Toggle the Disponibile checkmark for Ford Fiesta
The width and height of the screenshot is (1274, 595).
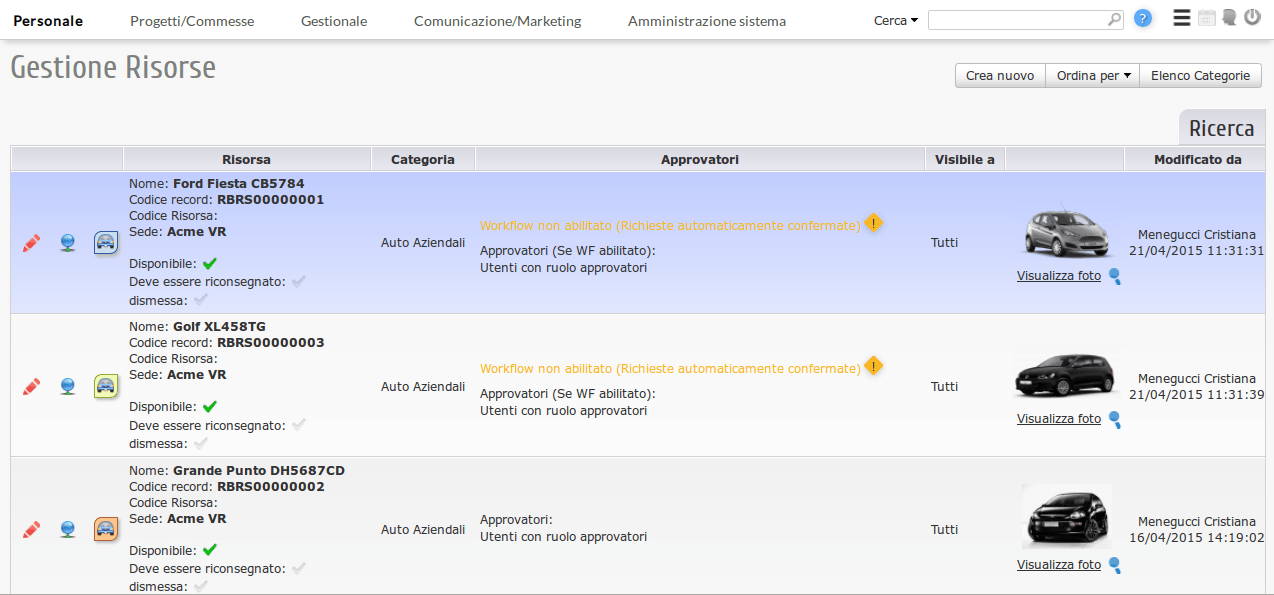[x=210, y=264]
